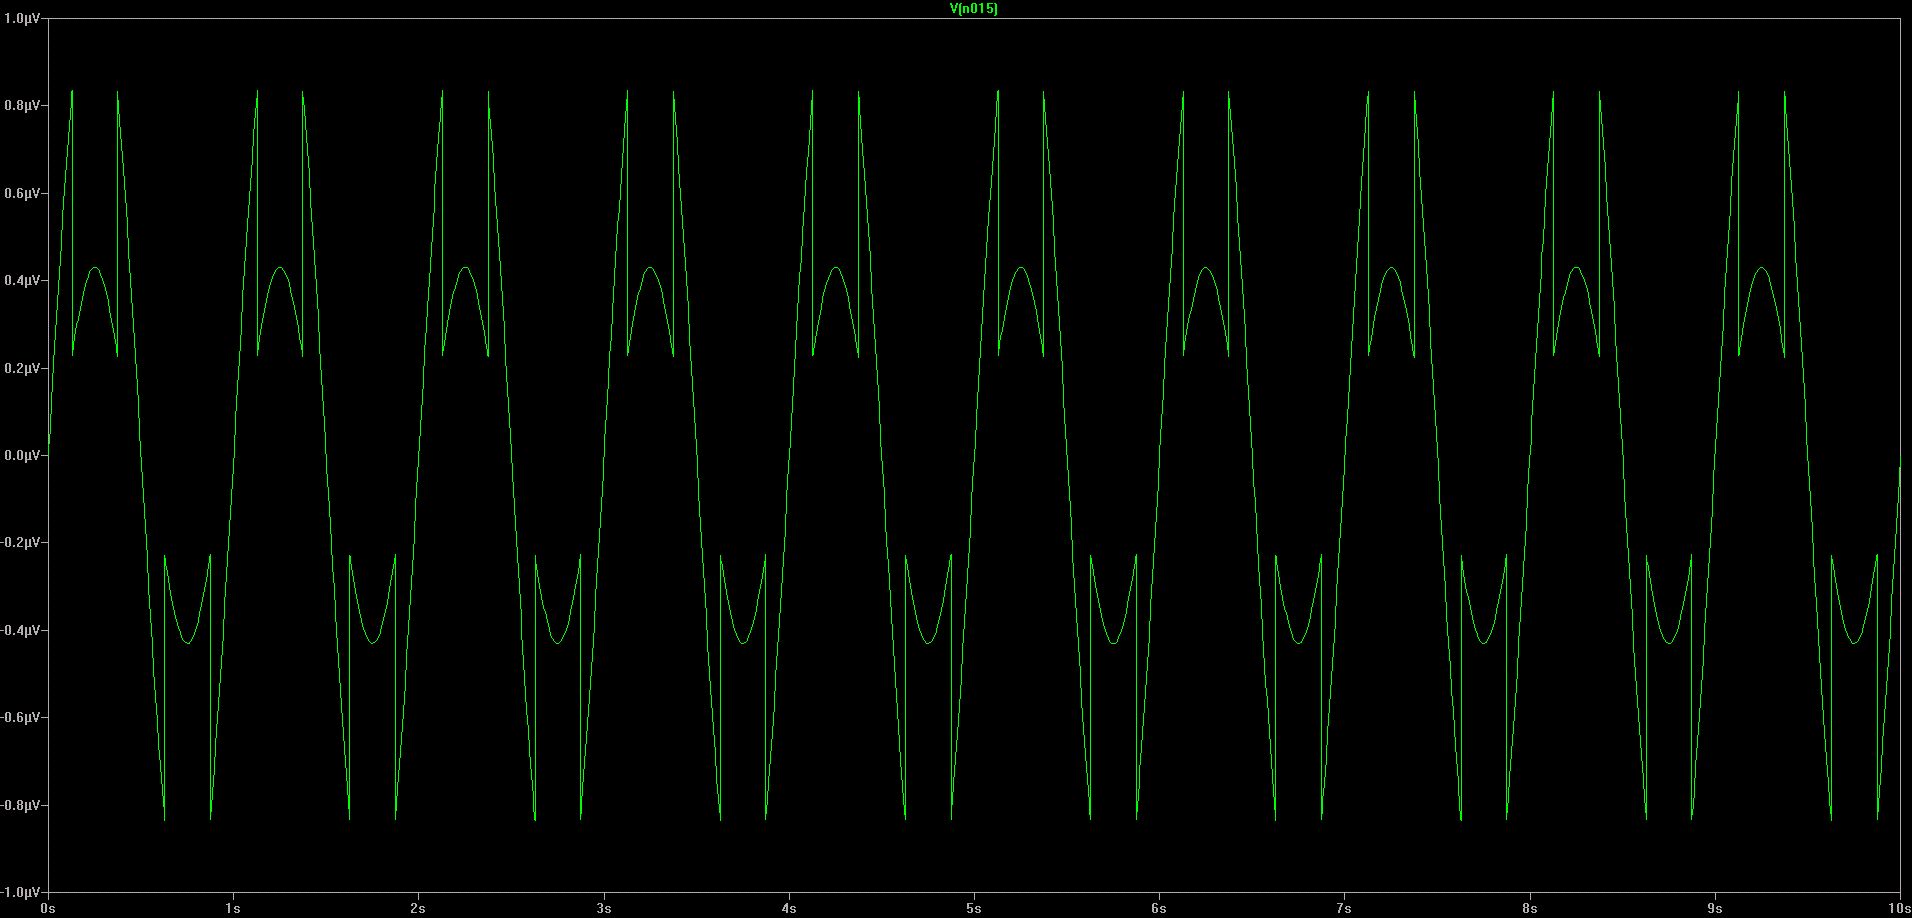This screenshot has width=1912, height=918.
Task: Select the 5s time axis label
Action: [x=974, y=908]
